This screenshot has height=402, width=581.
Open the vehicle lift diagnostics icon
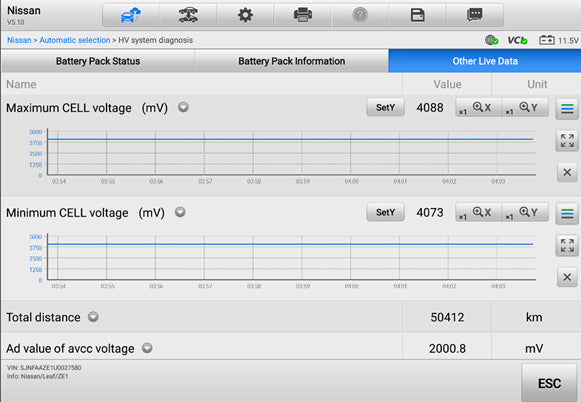pos(188,15)
